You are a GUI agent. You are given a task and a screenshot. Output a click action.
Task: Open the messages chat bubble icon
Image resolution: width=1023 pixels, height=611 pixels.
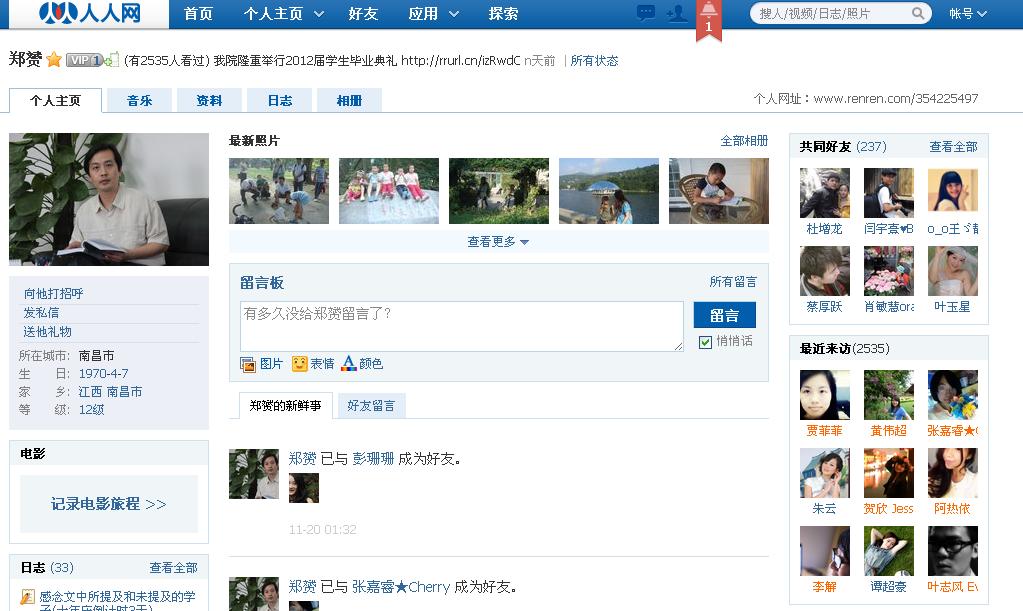tap(646, 13)
